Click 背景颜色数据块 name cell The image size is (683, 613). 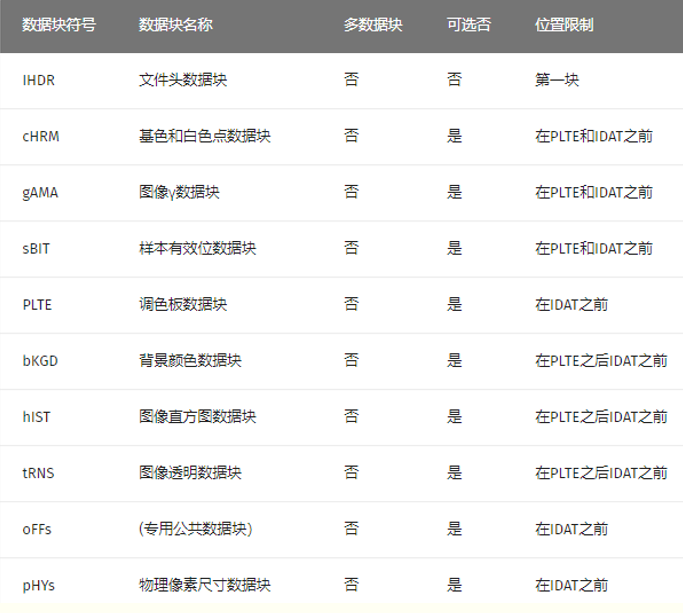(x=190, y=361)
